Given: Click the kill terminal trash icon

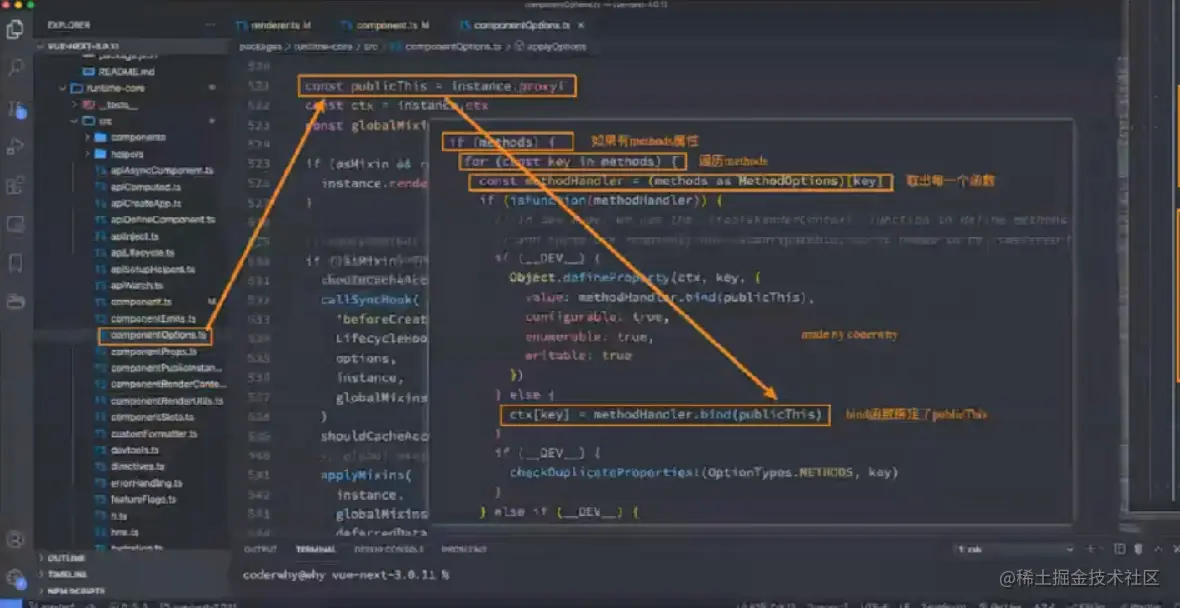Looking at the screenshot, I should coord(1139,549).
